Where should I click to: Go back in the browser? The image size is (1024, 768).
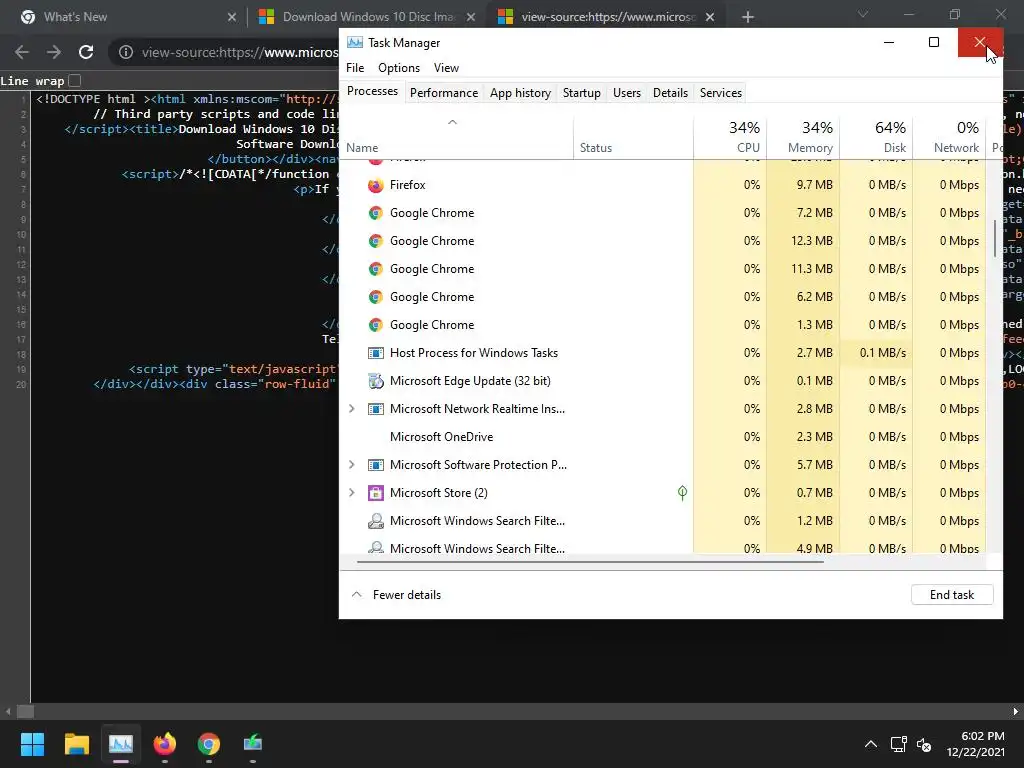(x=22, y=52)
